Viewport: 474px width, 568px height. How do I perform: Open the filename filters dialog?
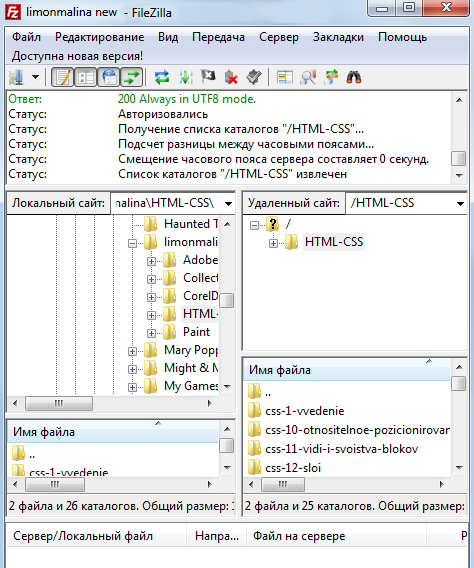(x=285, y=77)
